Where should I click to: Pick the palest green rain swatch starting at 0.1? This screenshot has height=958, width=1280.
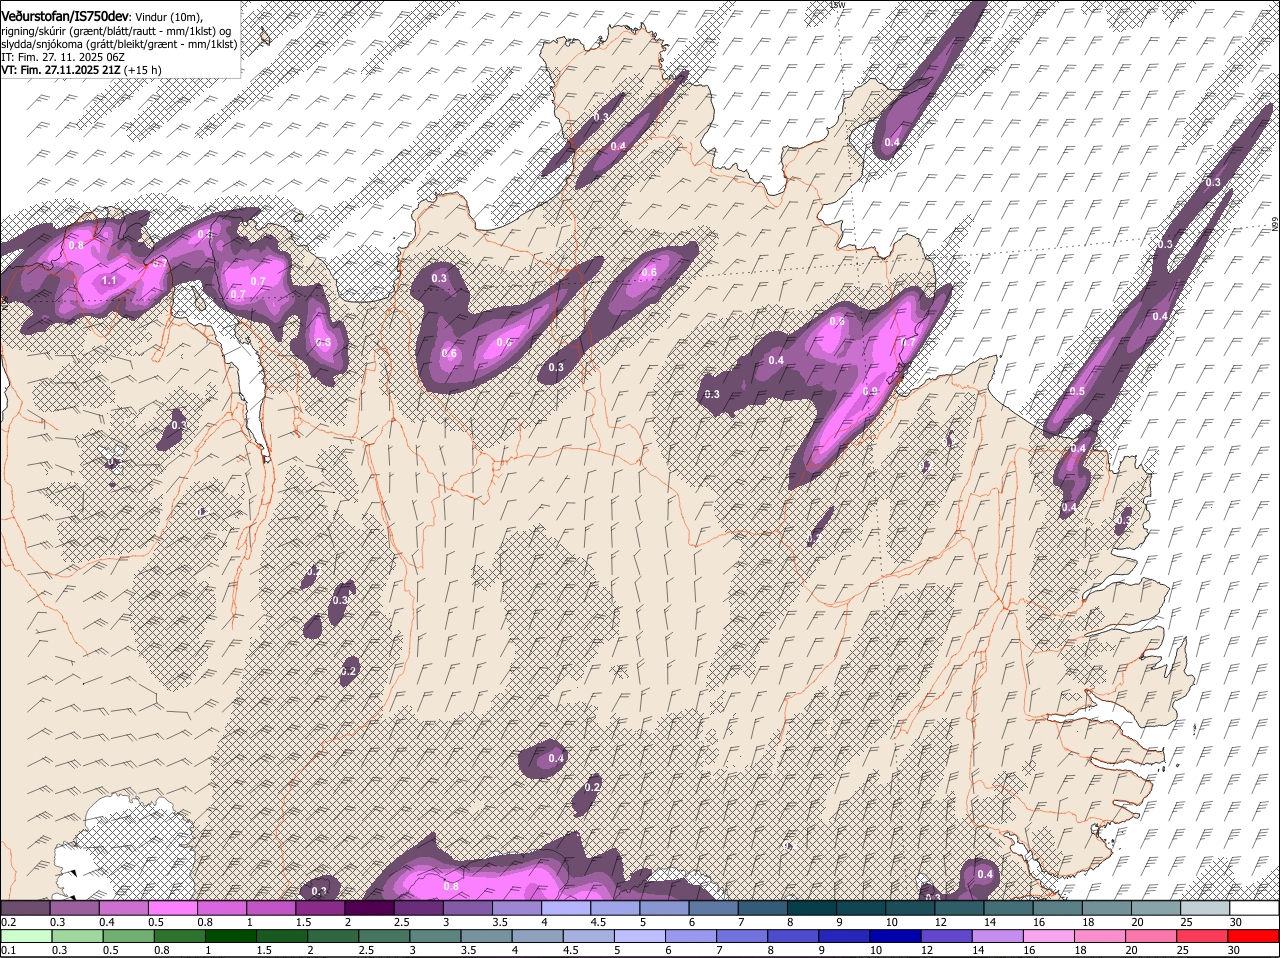click(27, 936)
